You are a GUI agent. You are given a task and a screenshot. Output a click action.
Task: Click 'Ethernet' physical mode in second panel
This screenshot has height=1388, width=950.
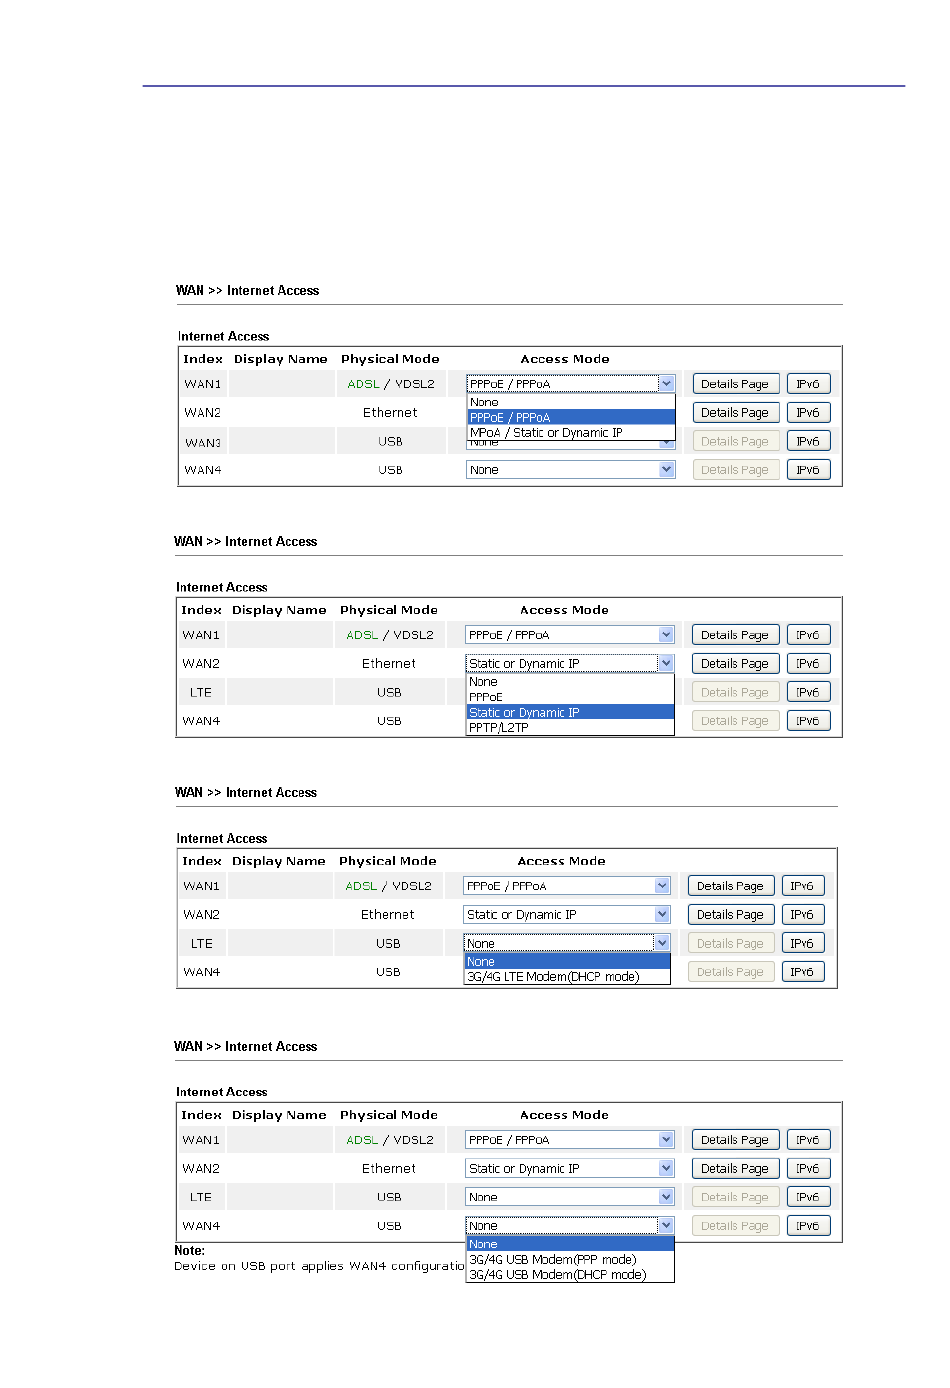pos(389,664)
